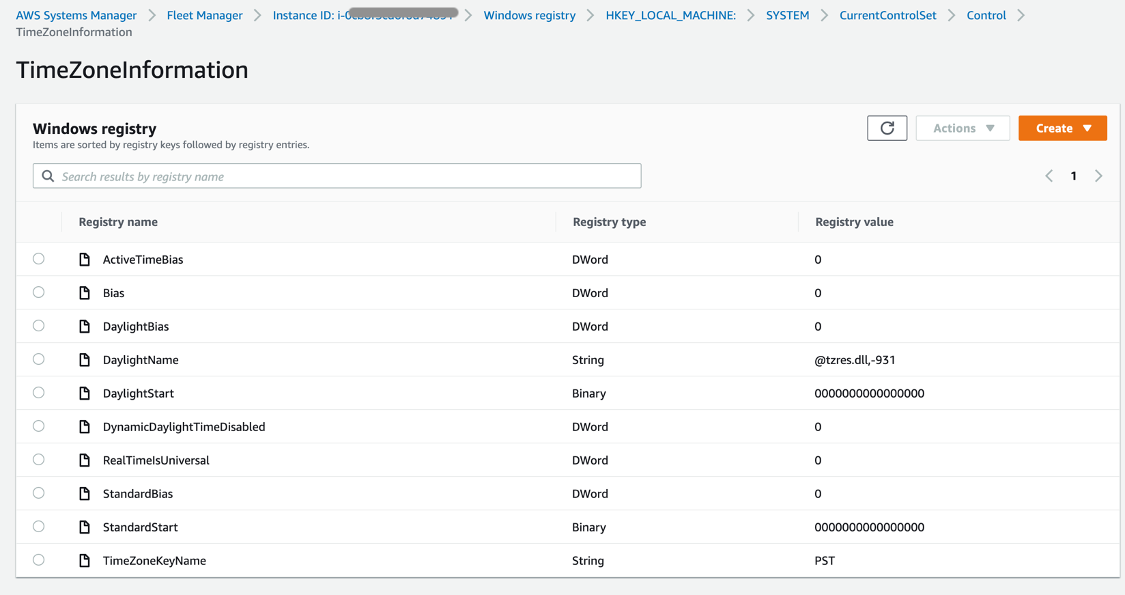Click the document icon beside ActiveTimeBias
Image resolution: width=1125 pixels, height=595 pixels.
[84, 258]
